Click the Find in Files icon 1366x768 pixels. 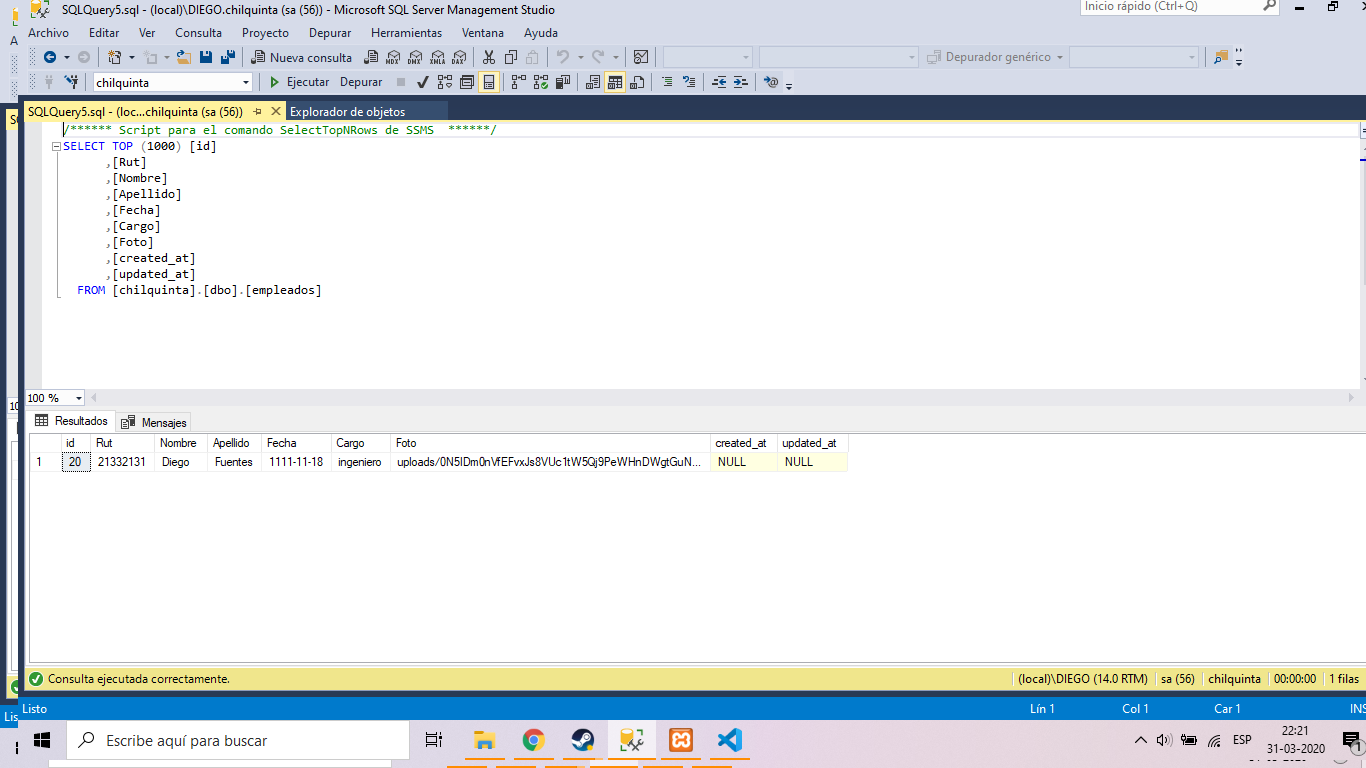1220,57
